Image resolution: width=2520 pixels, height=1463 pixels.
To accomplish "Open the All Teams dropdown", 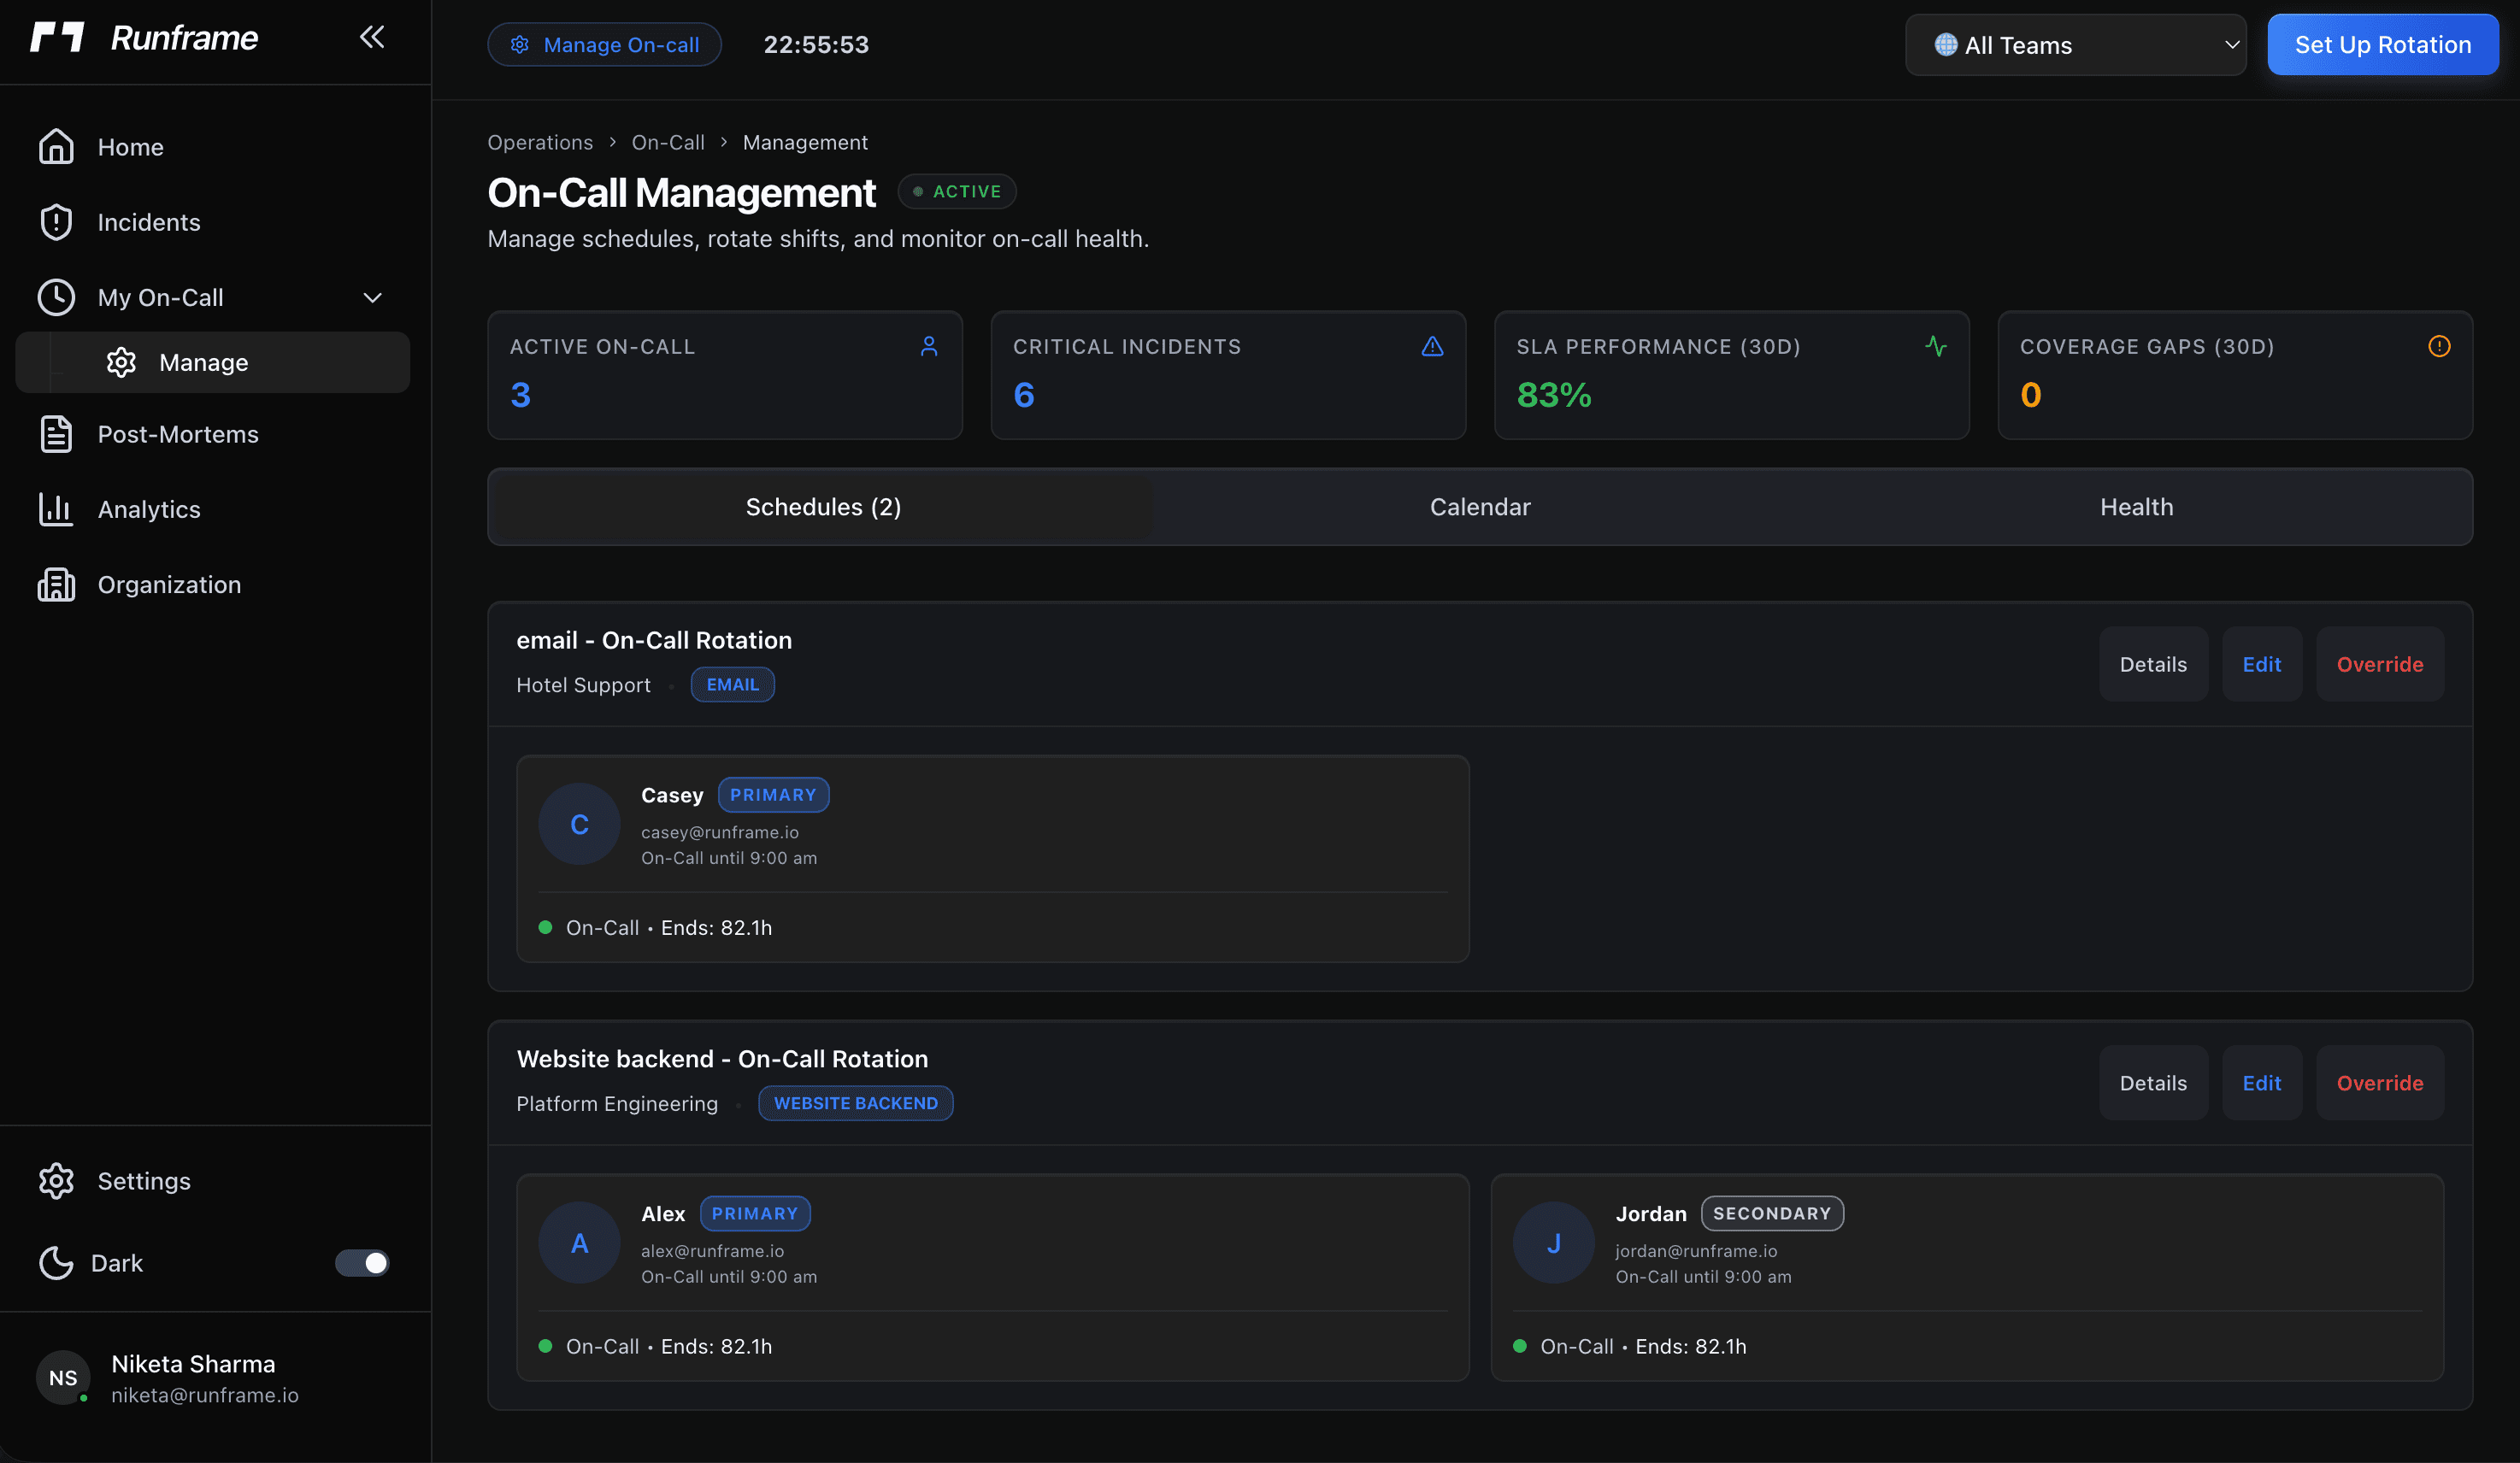I will pos(2076,44).
